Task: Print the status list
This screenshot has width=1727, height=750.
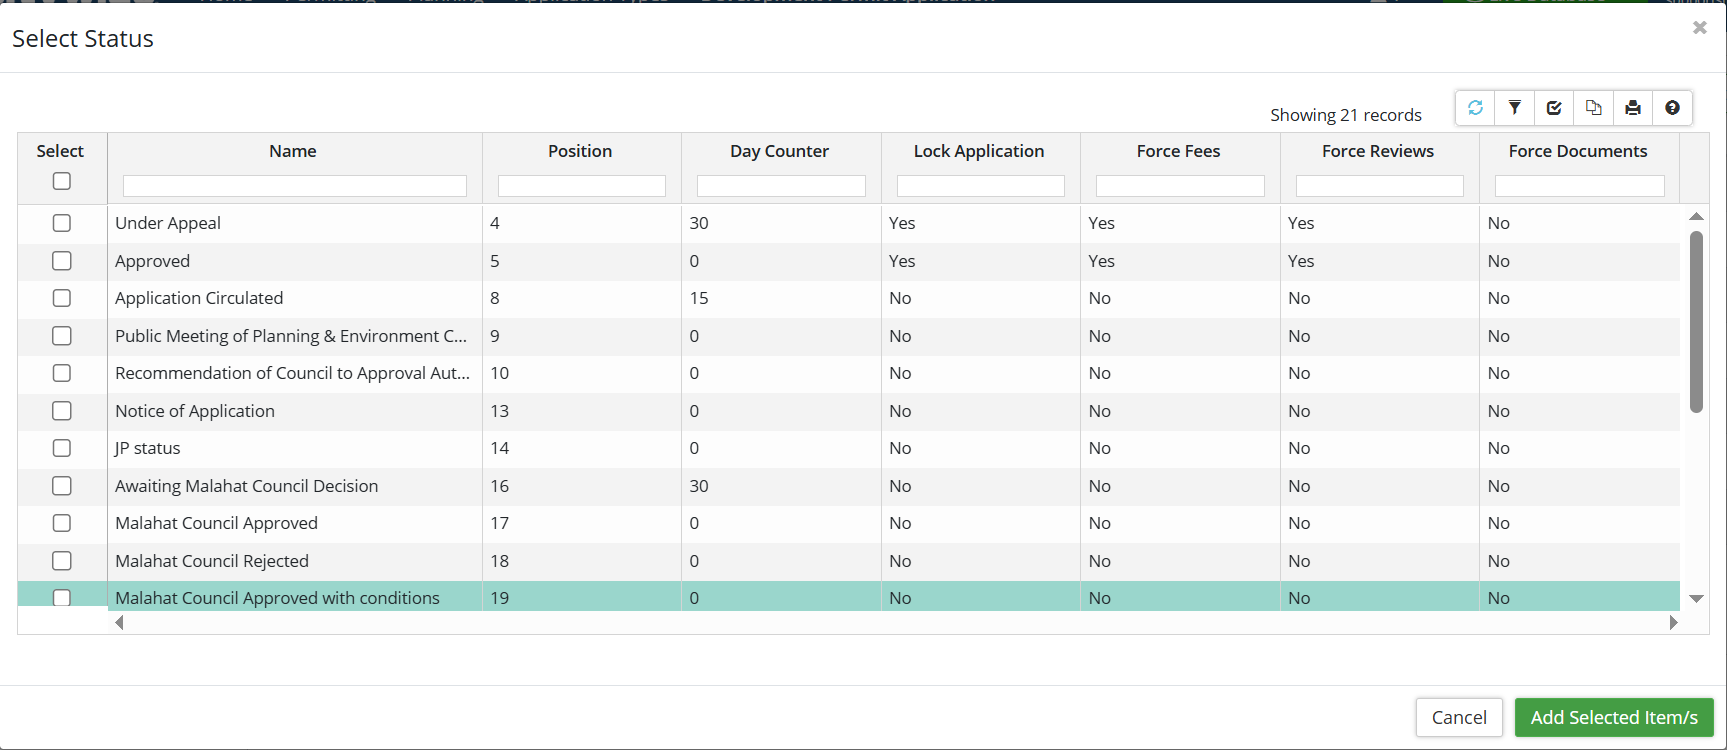Action: click(1633, 108)
